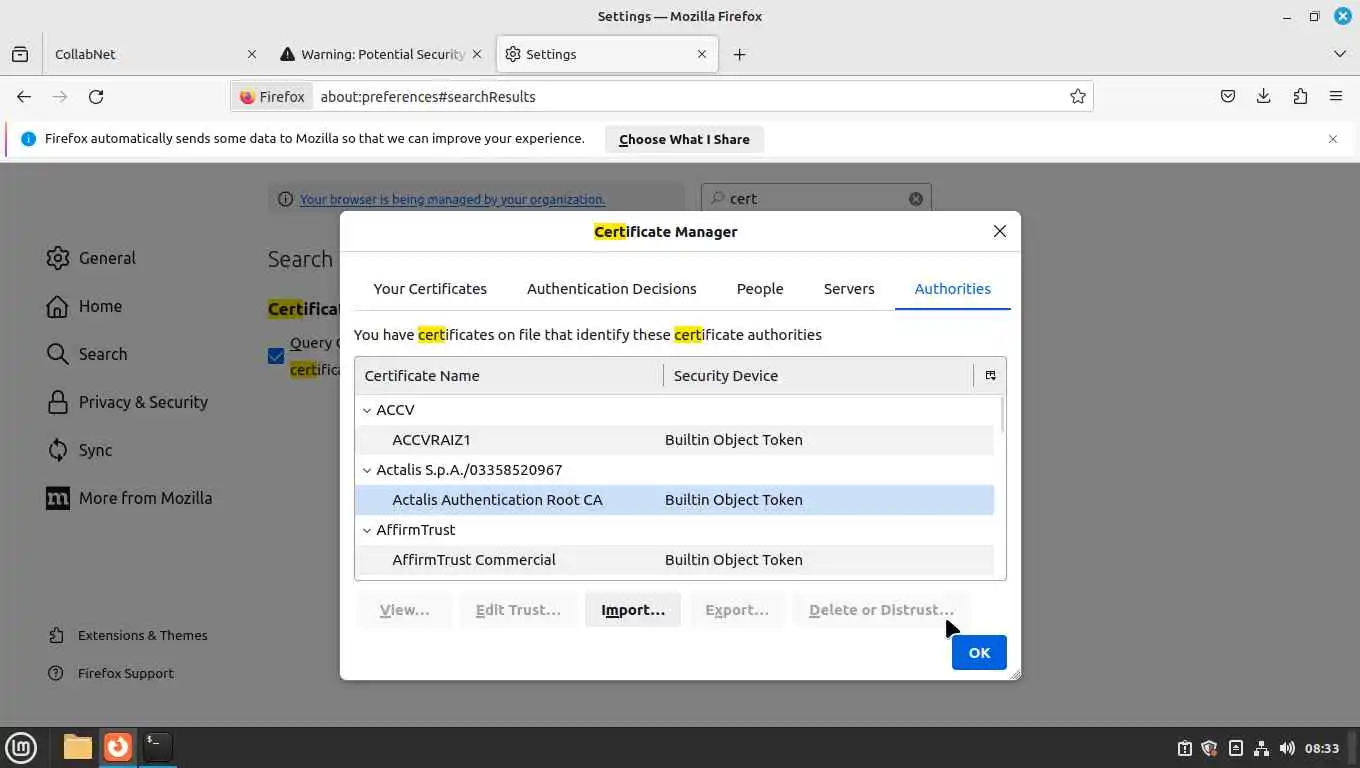
Task: Open 'Your browser is being managed' link
Action: 452,199
